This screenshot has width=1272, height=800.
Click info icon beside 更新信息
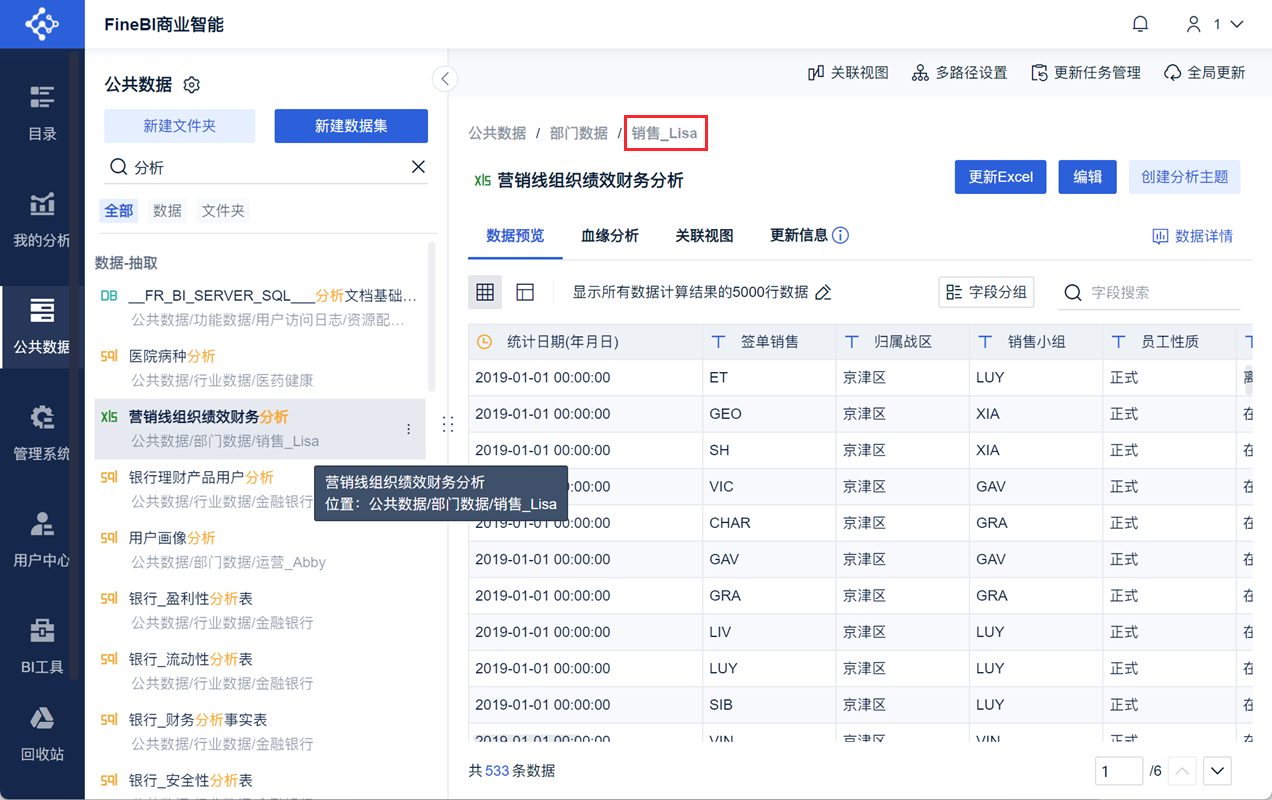pos(841,236)
